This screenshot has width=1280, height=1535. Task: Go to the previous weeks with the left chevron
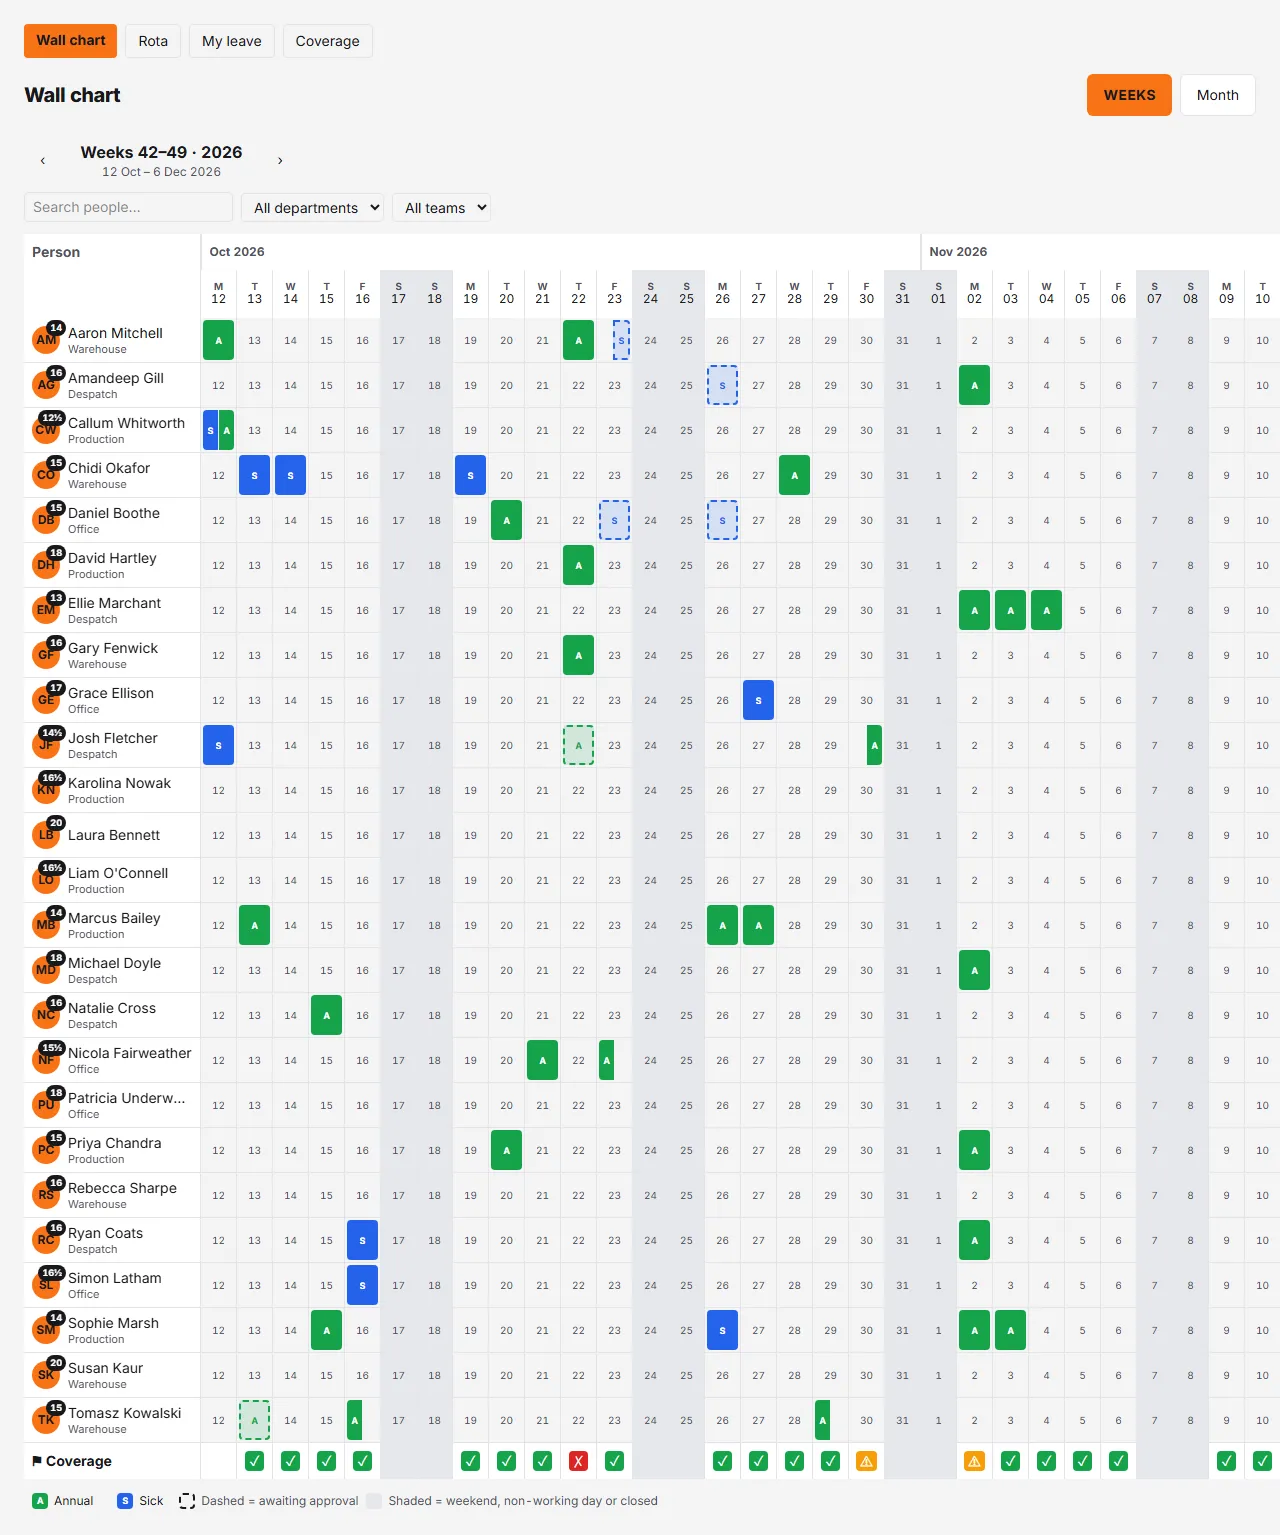[42, 160]
